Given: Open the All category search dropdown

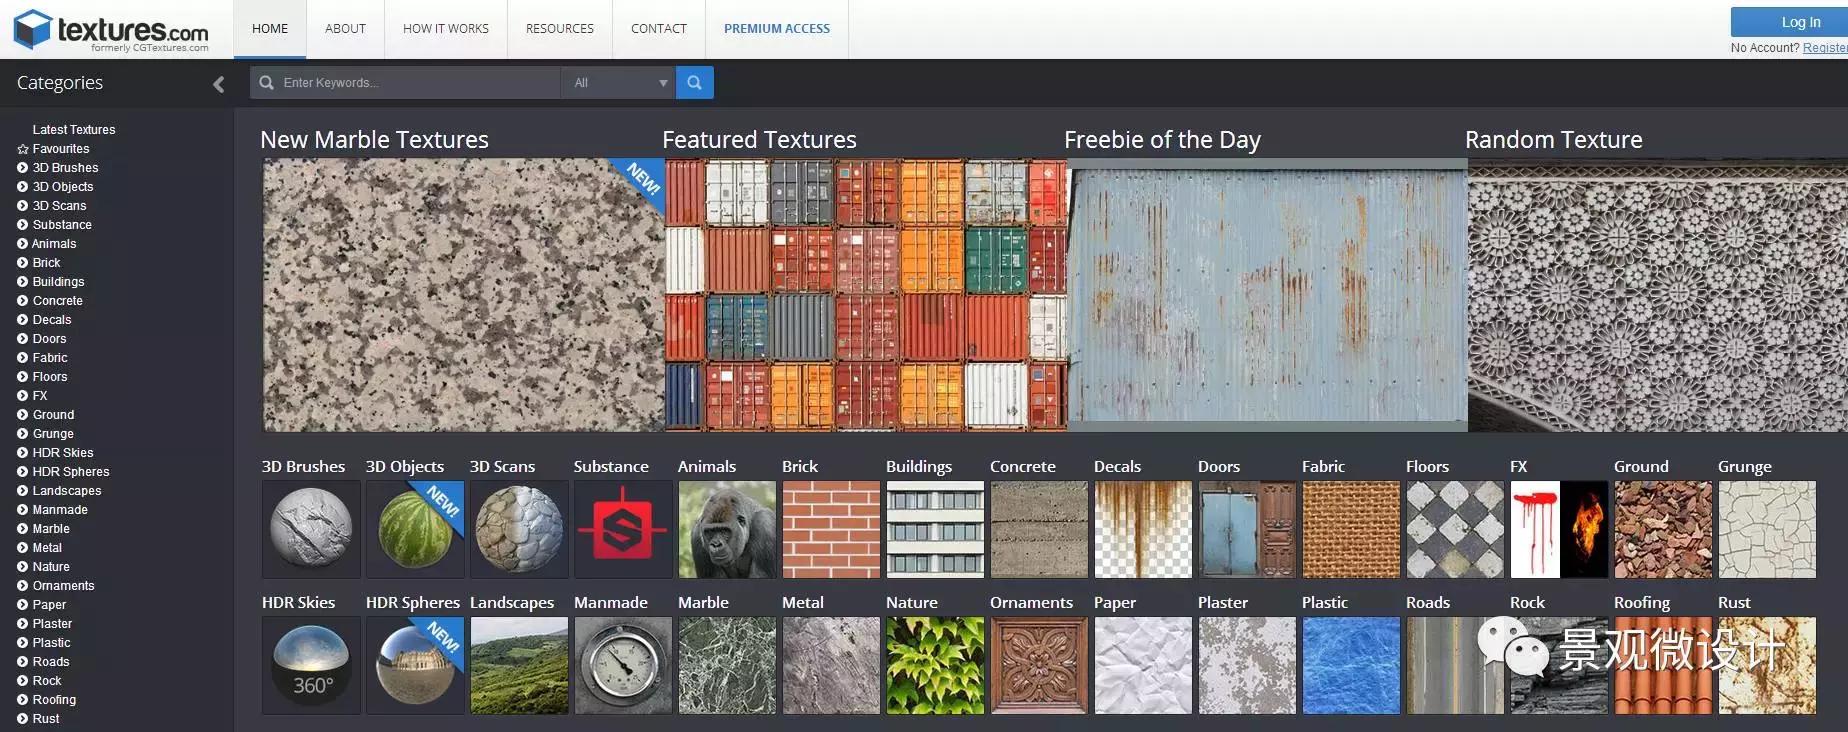Looking at the screenshot, I should (x=618, y=83).
